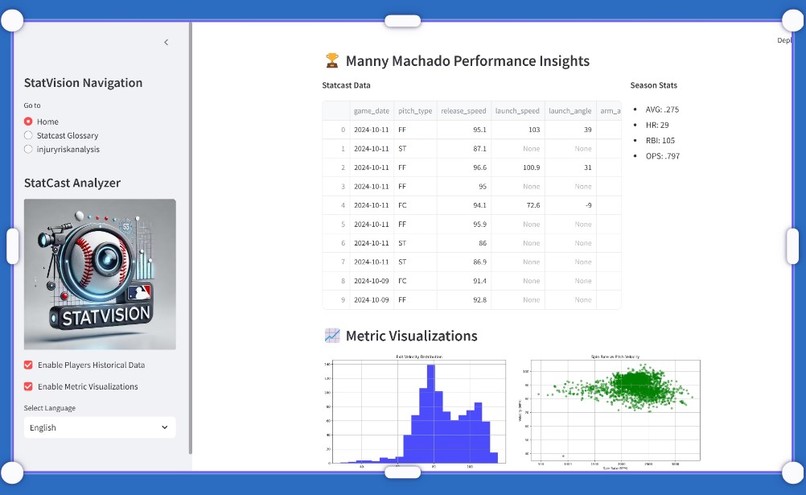The image size is (806, 495).
Task: Toggle Enable Metric Visualizations checkbox
Action: pyautogui.click(x=28, y=387)
